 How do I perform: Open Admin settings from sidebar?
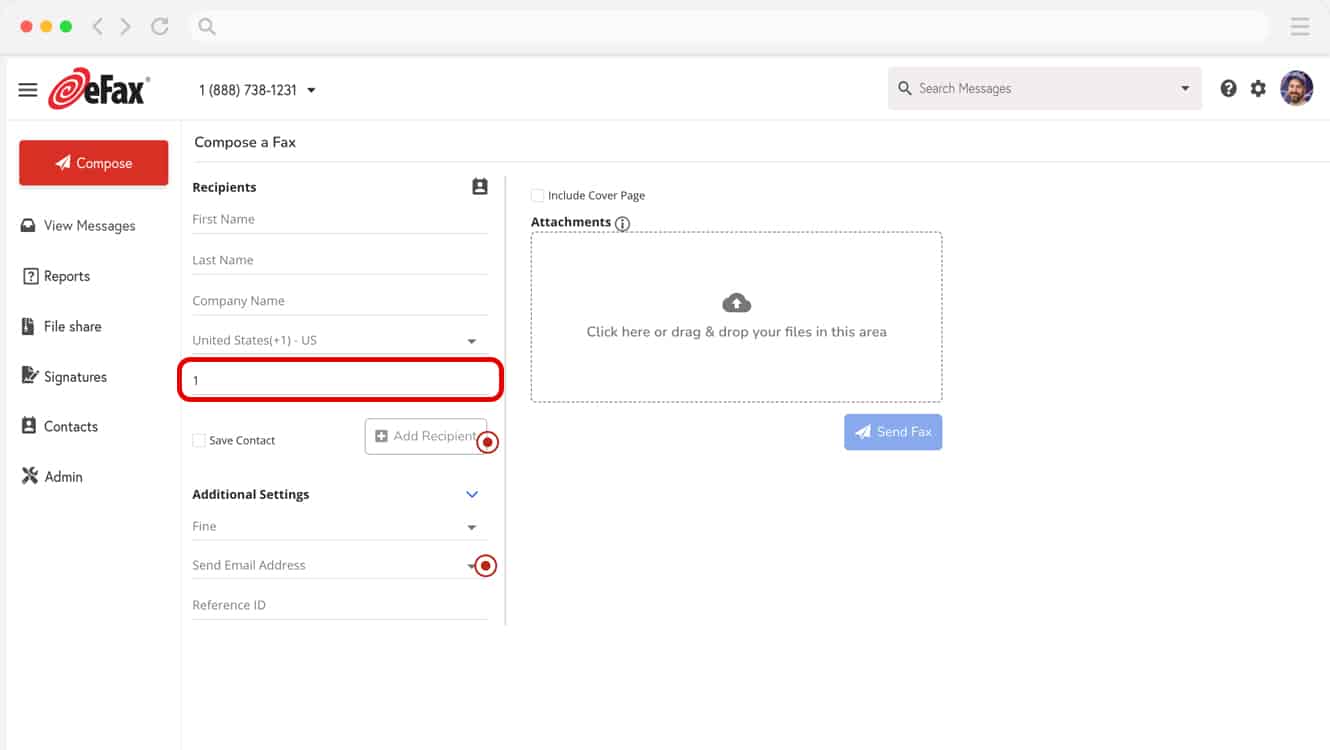[61, 476]
